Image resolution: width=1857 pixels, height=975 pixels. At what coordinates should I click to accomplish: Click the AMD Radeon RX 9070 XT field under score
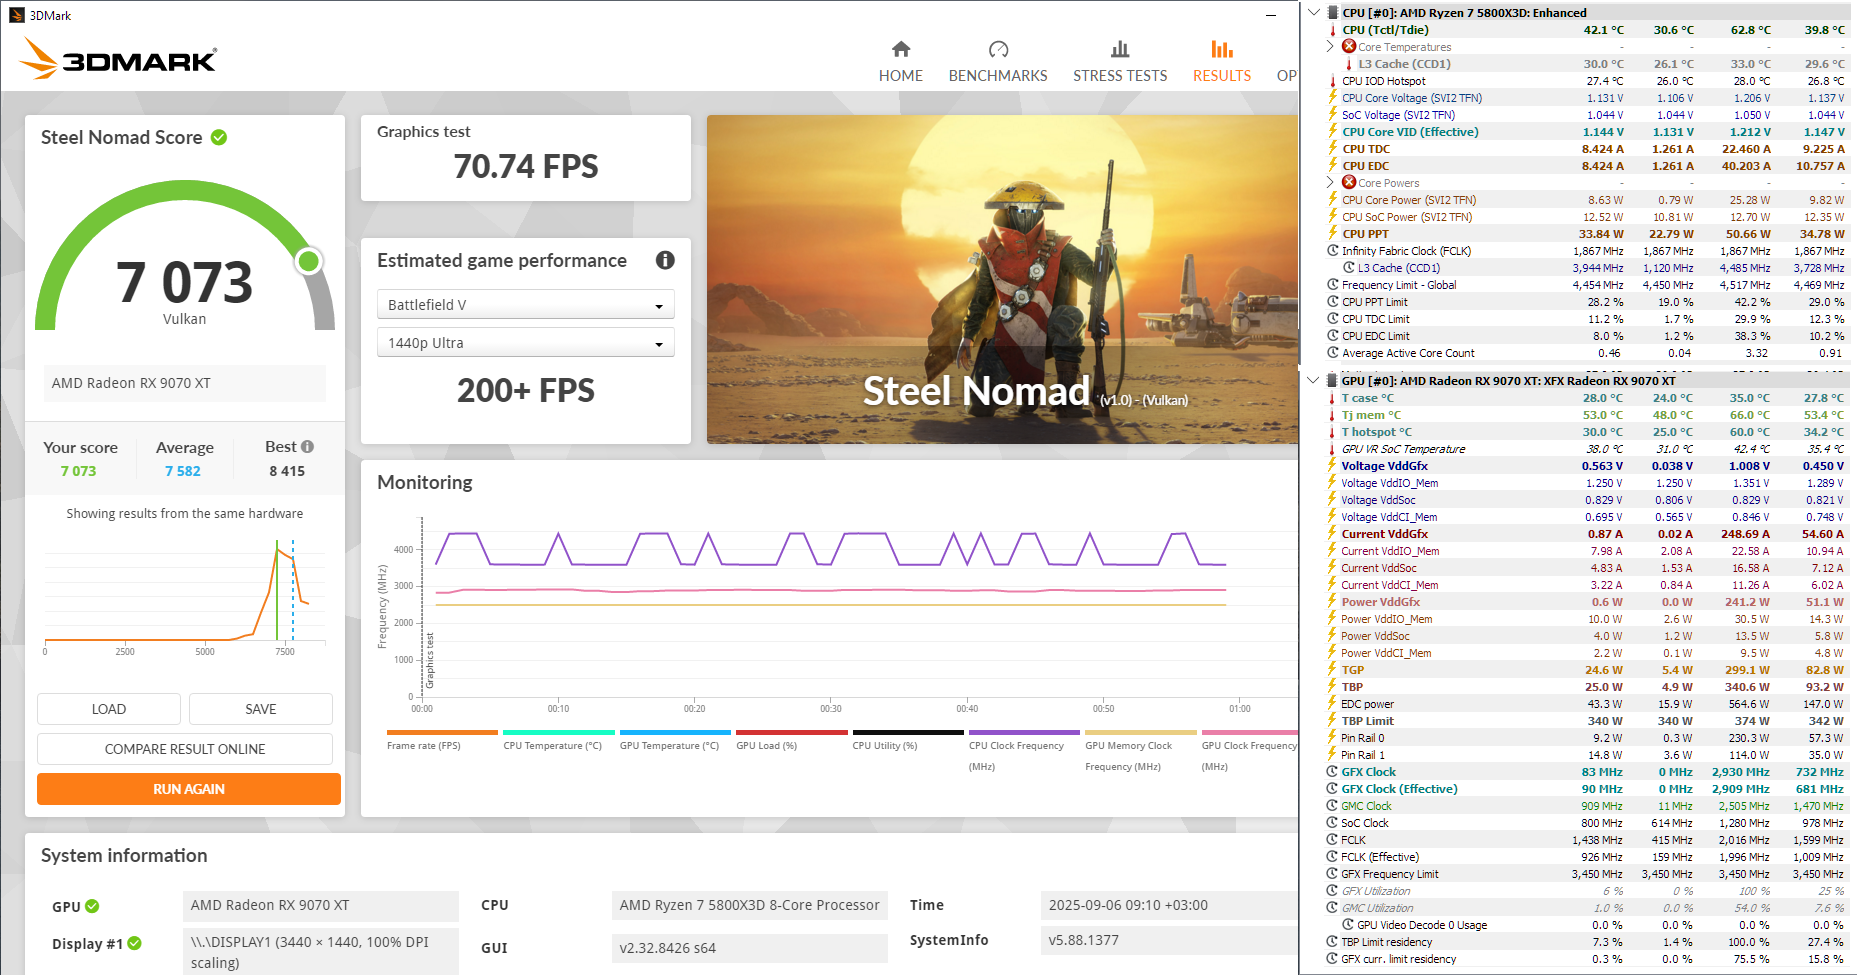[184, 383]
